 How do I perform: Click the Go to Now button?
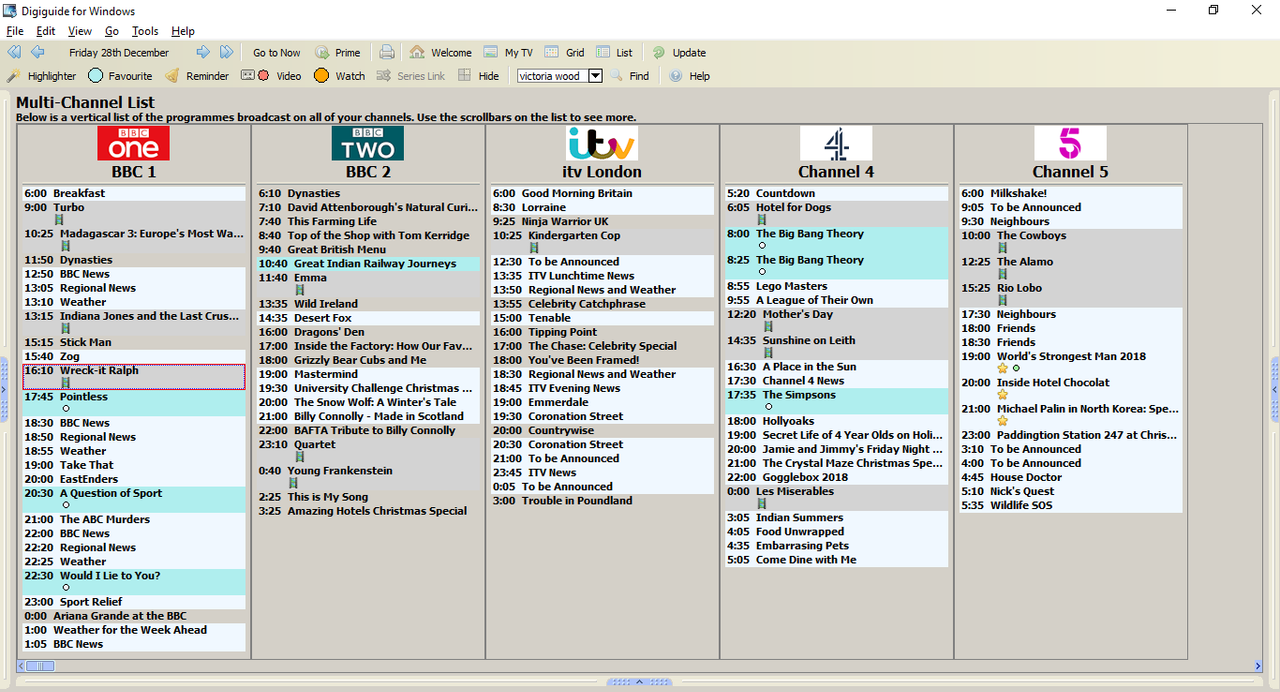[x=276, y=53]
